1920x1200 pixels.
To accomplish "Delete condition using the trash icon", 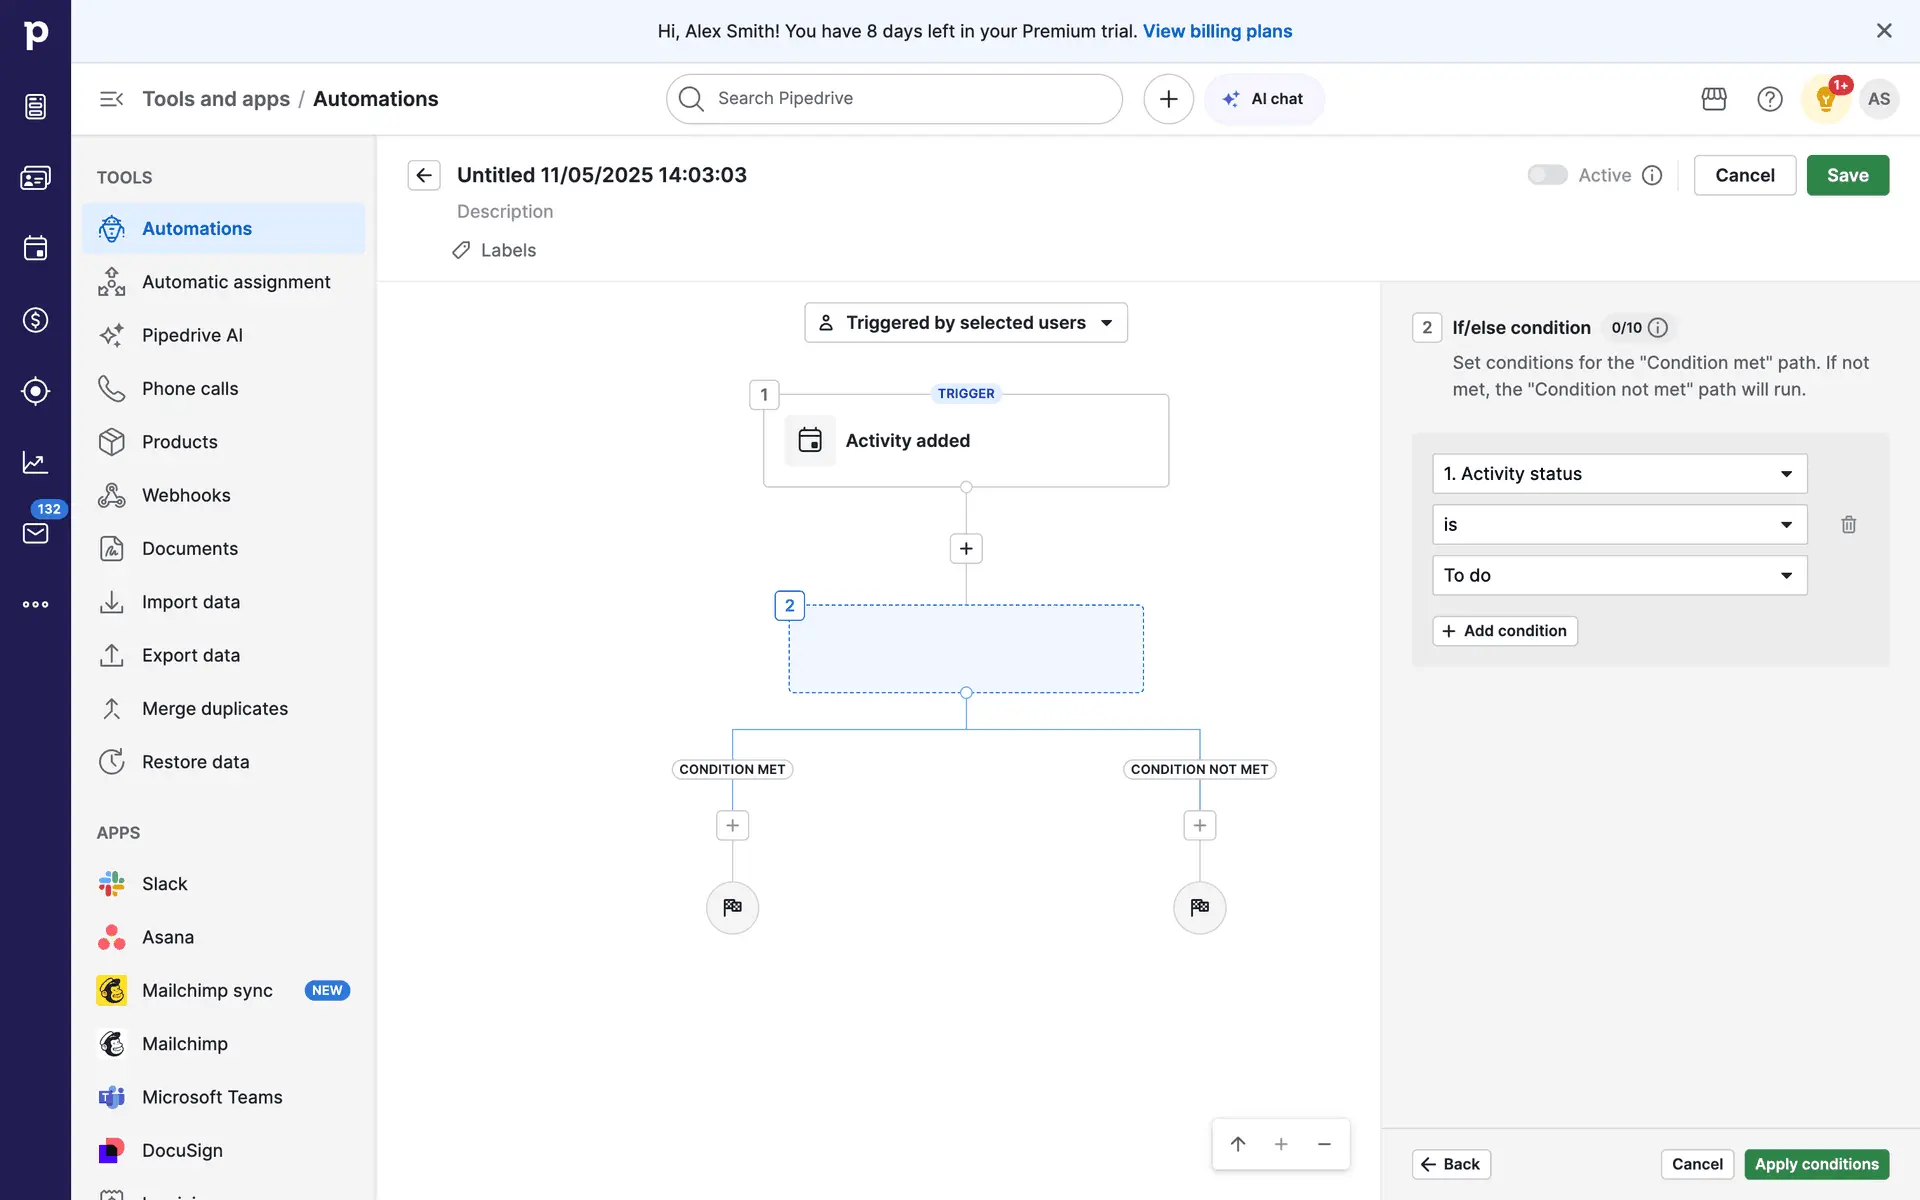I will point(1848,525).
